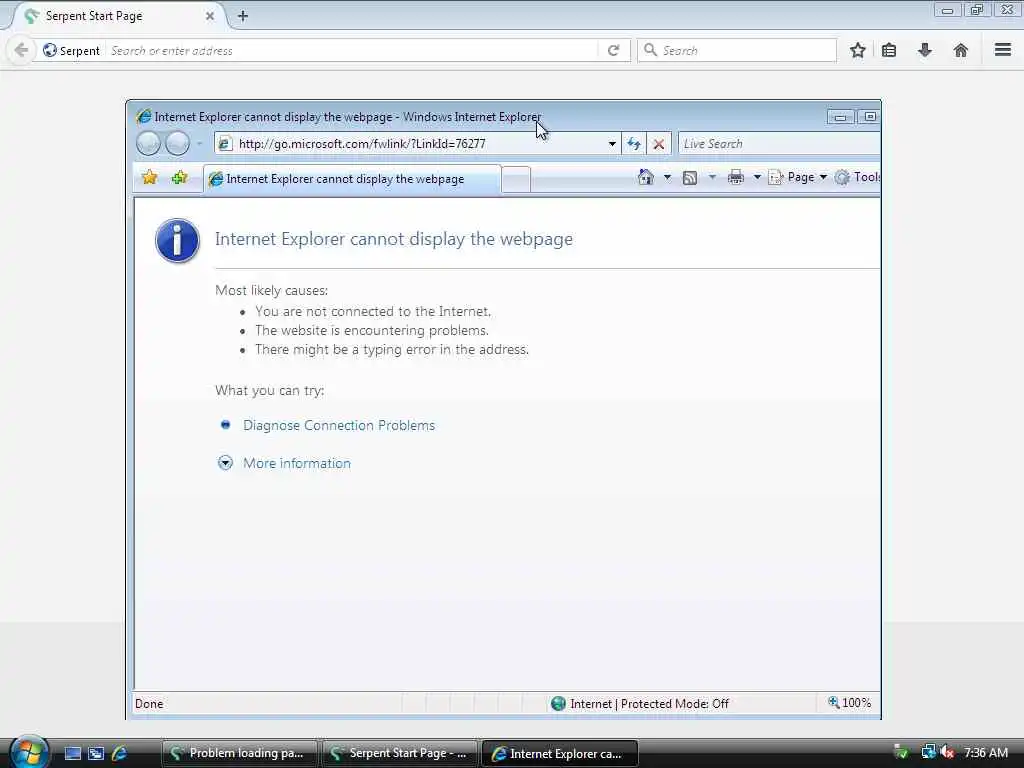Click the red X stop button in Internet Explorer
Viewport: 1024px width, 768px height.
pyautogui.click(x=658, y=144)
